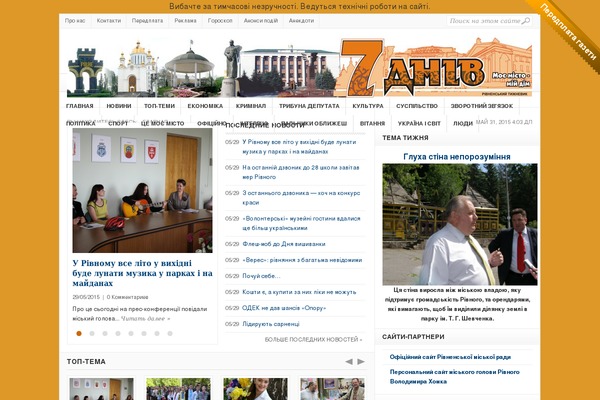This screenshot has height=400, width=600.
Task: Click first TOP-TEMA thumbnail with wall emblems
Action: click(101, 389)
